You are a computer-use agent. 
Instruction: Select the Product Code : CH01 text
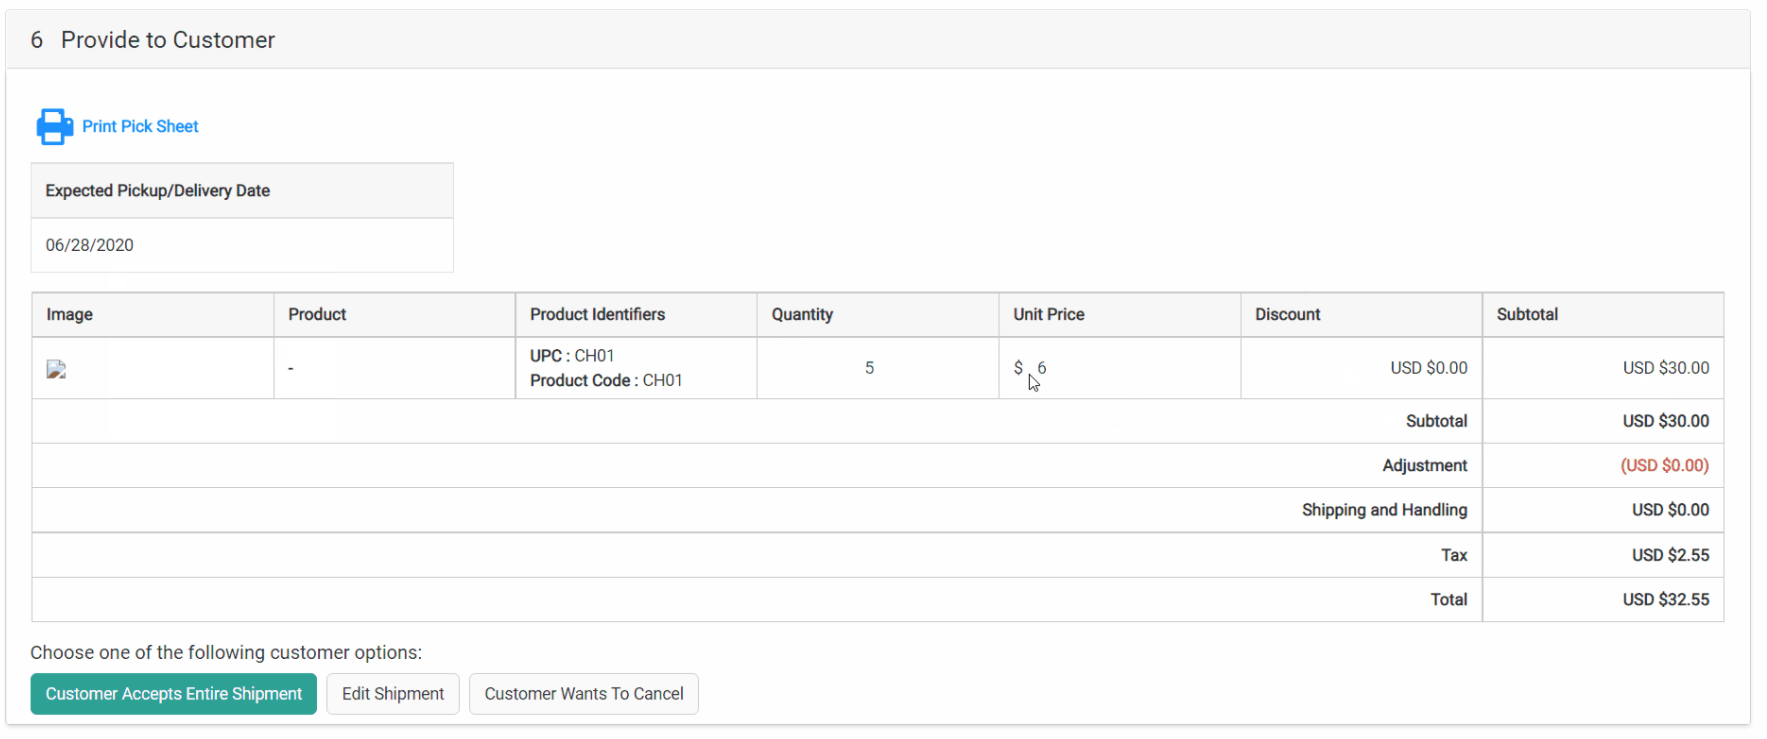(606, 380)
